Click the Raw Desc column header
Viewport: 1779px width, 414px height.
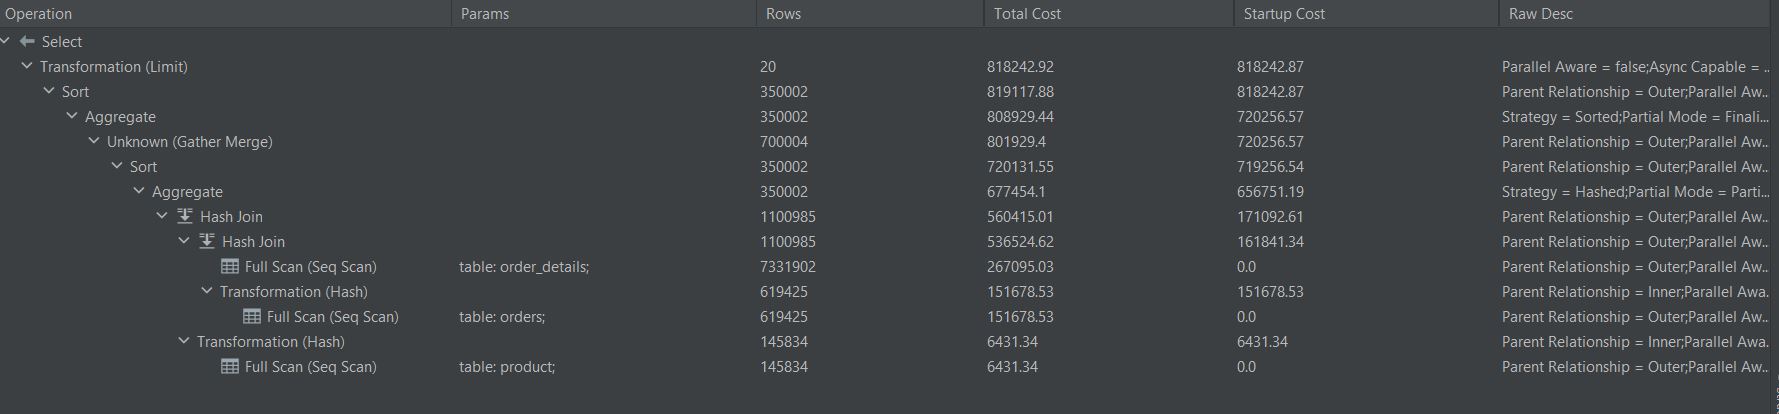1540,14
